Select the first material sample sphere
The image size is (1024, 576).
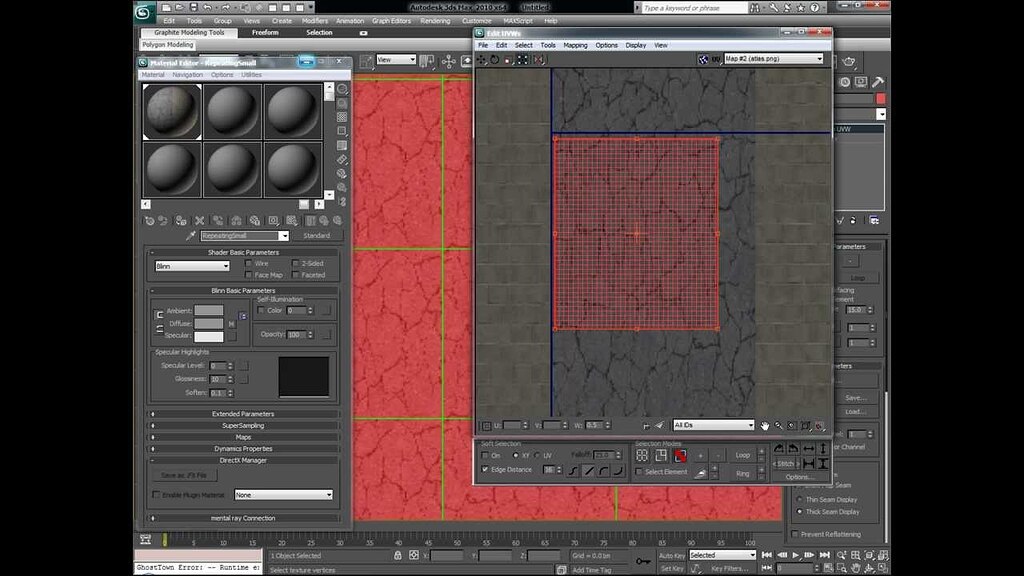[x=170, y=110]
